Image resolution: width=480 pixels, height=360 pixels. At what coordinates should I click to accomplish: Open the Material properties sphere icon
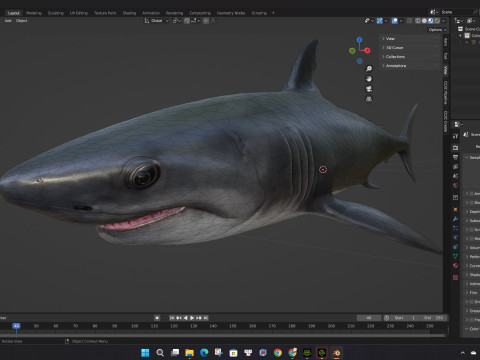[455, 266]
